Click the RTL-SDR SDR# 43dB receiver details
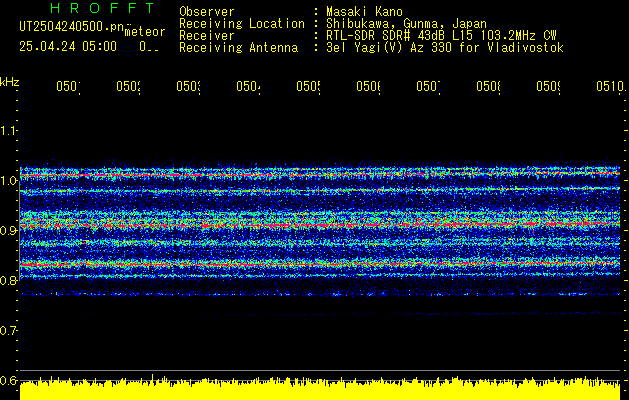Viewport: 629px width, 400px height. tap(441, 36)
